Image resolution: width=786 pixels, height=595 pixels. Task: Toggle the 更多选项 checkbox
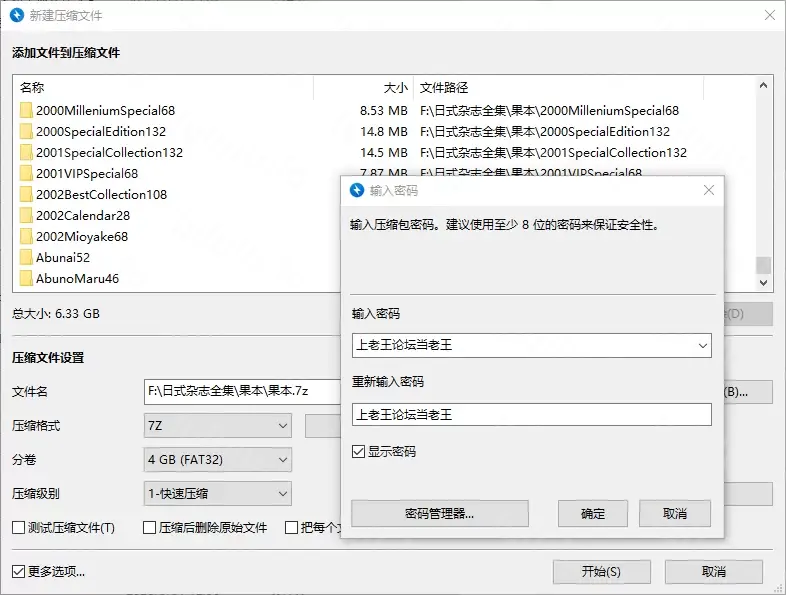pyautogui.click(x=18, y=572)
